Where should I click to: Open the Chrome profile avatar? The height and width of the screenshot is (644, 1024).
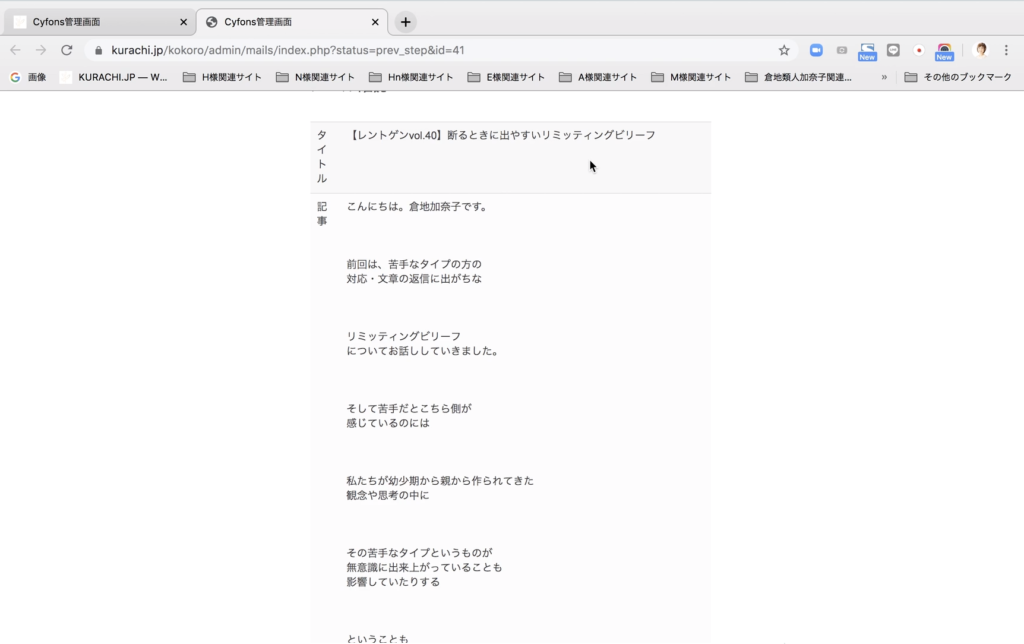(980, 50)
